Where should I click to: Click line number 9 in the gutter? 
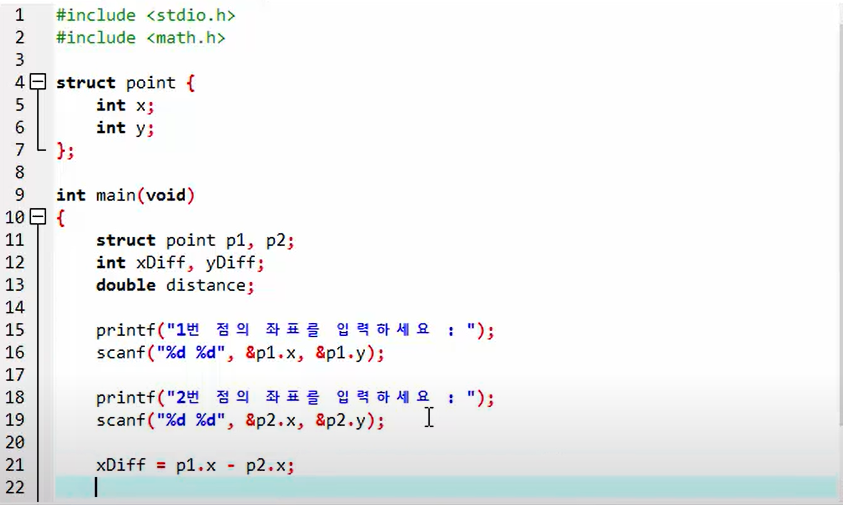click(19, 195)
